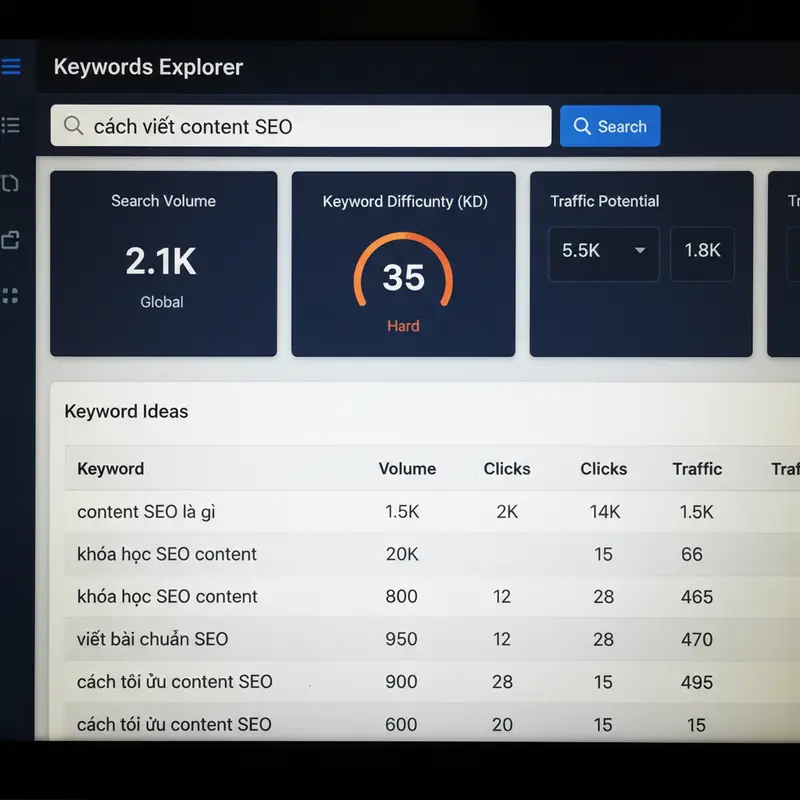Viewport: 800px width, 800px height.
Task: Select the list icon in the sidebar
Action: pos(11,124)
